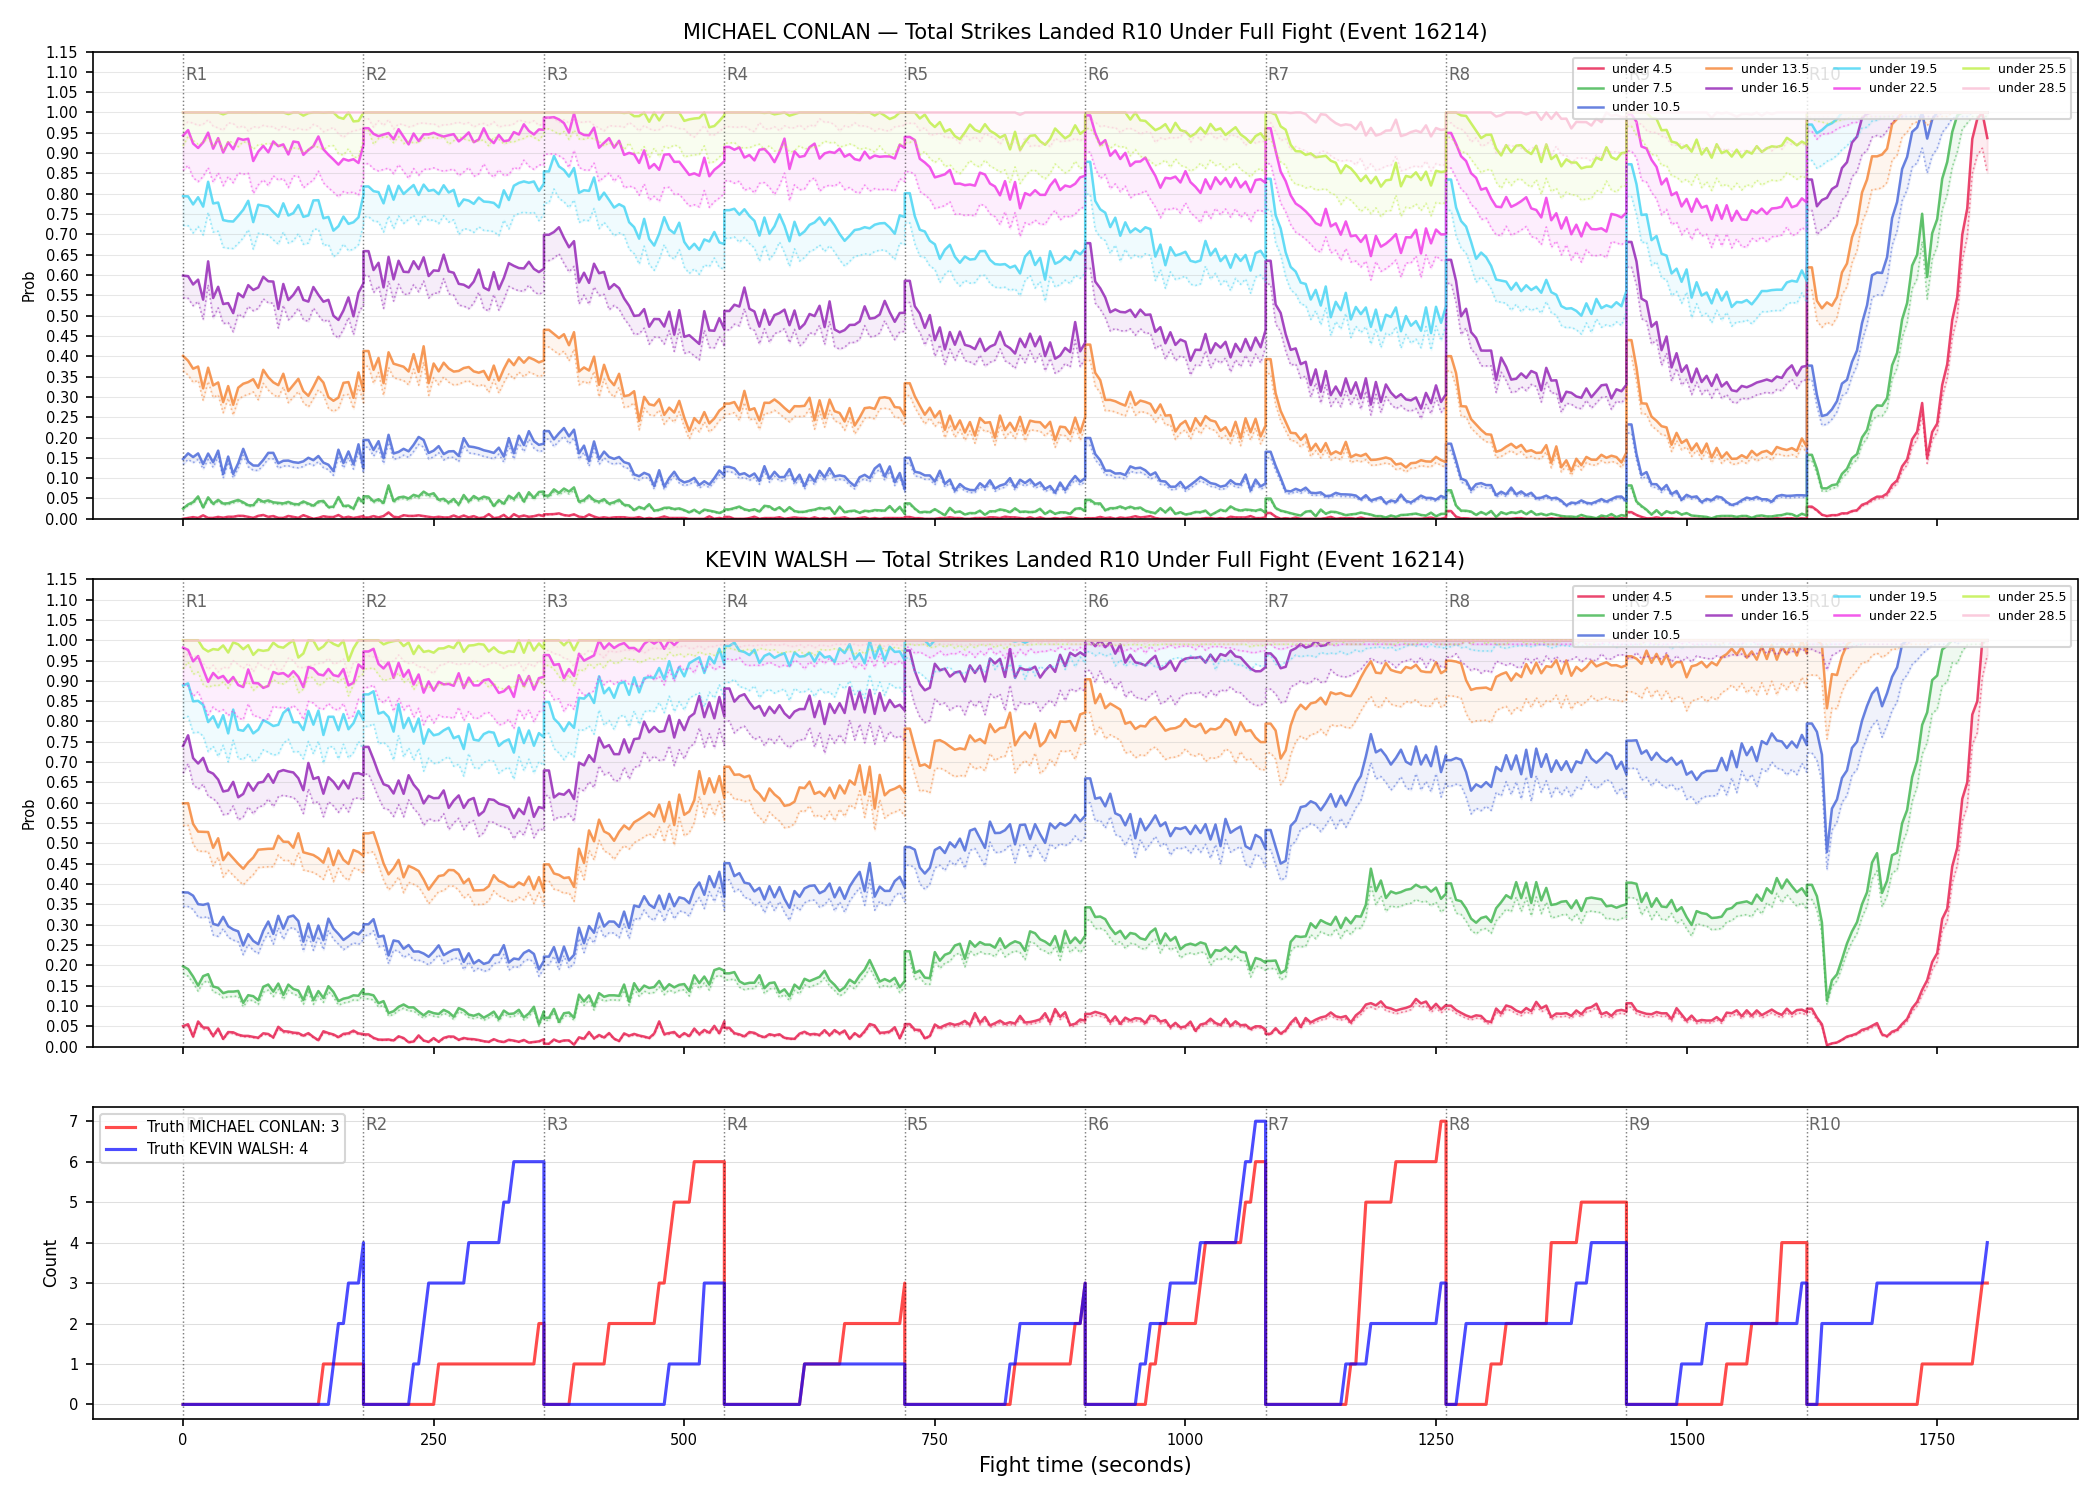
Task: Click x-axis tick label '1750'
Action: (x=1937, y=1440)
